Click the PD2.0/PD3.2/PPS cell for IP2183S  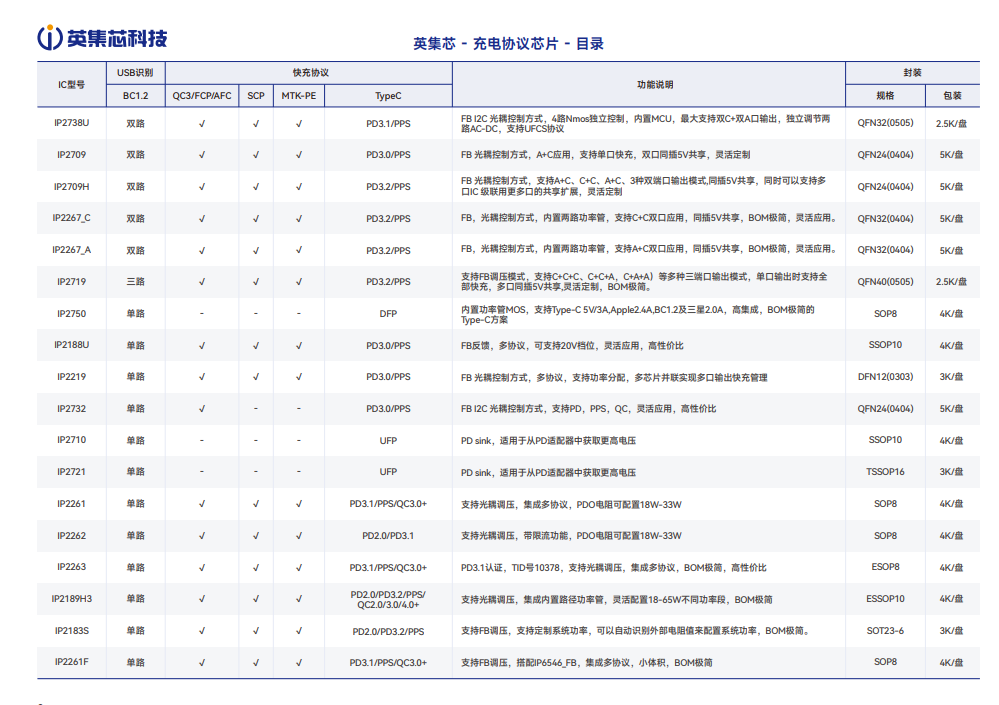[x=388, y=631]
